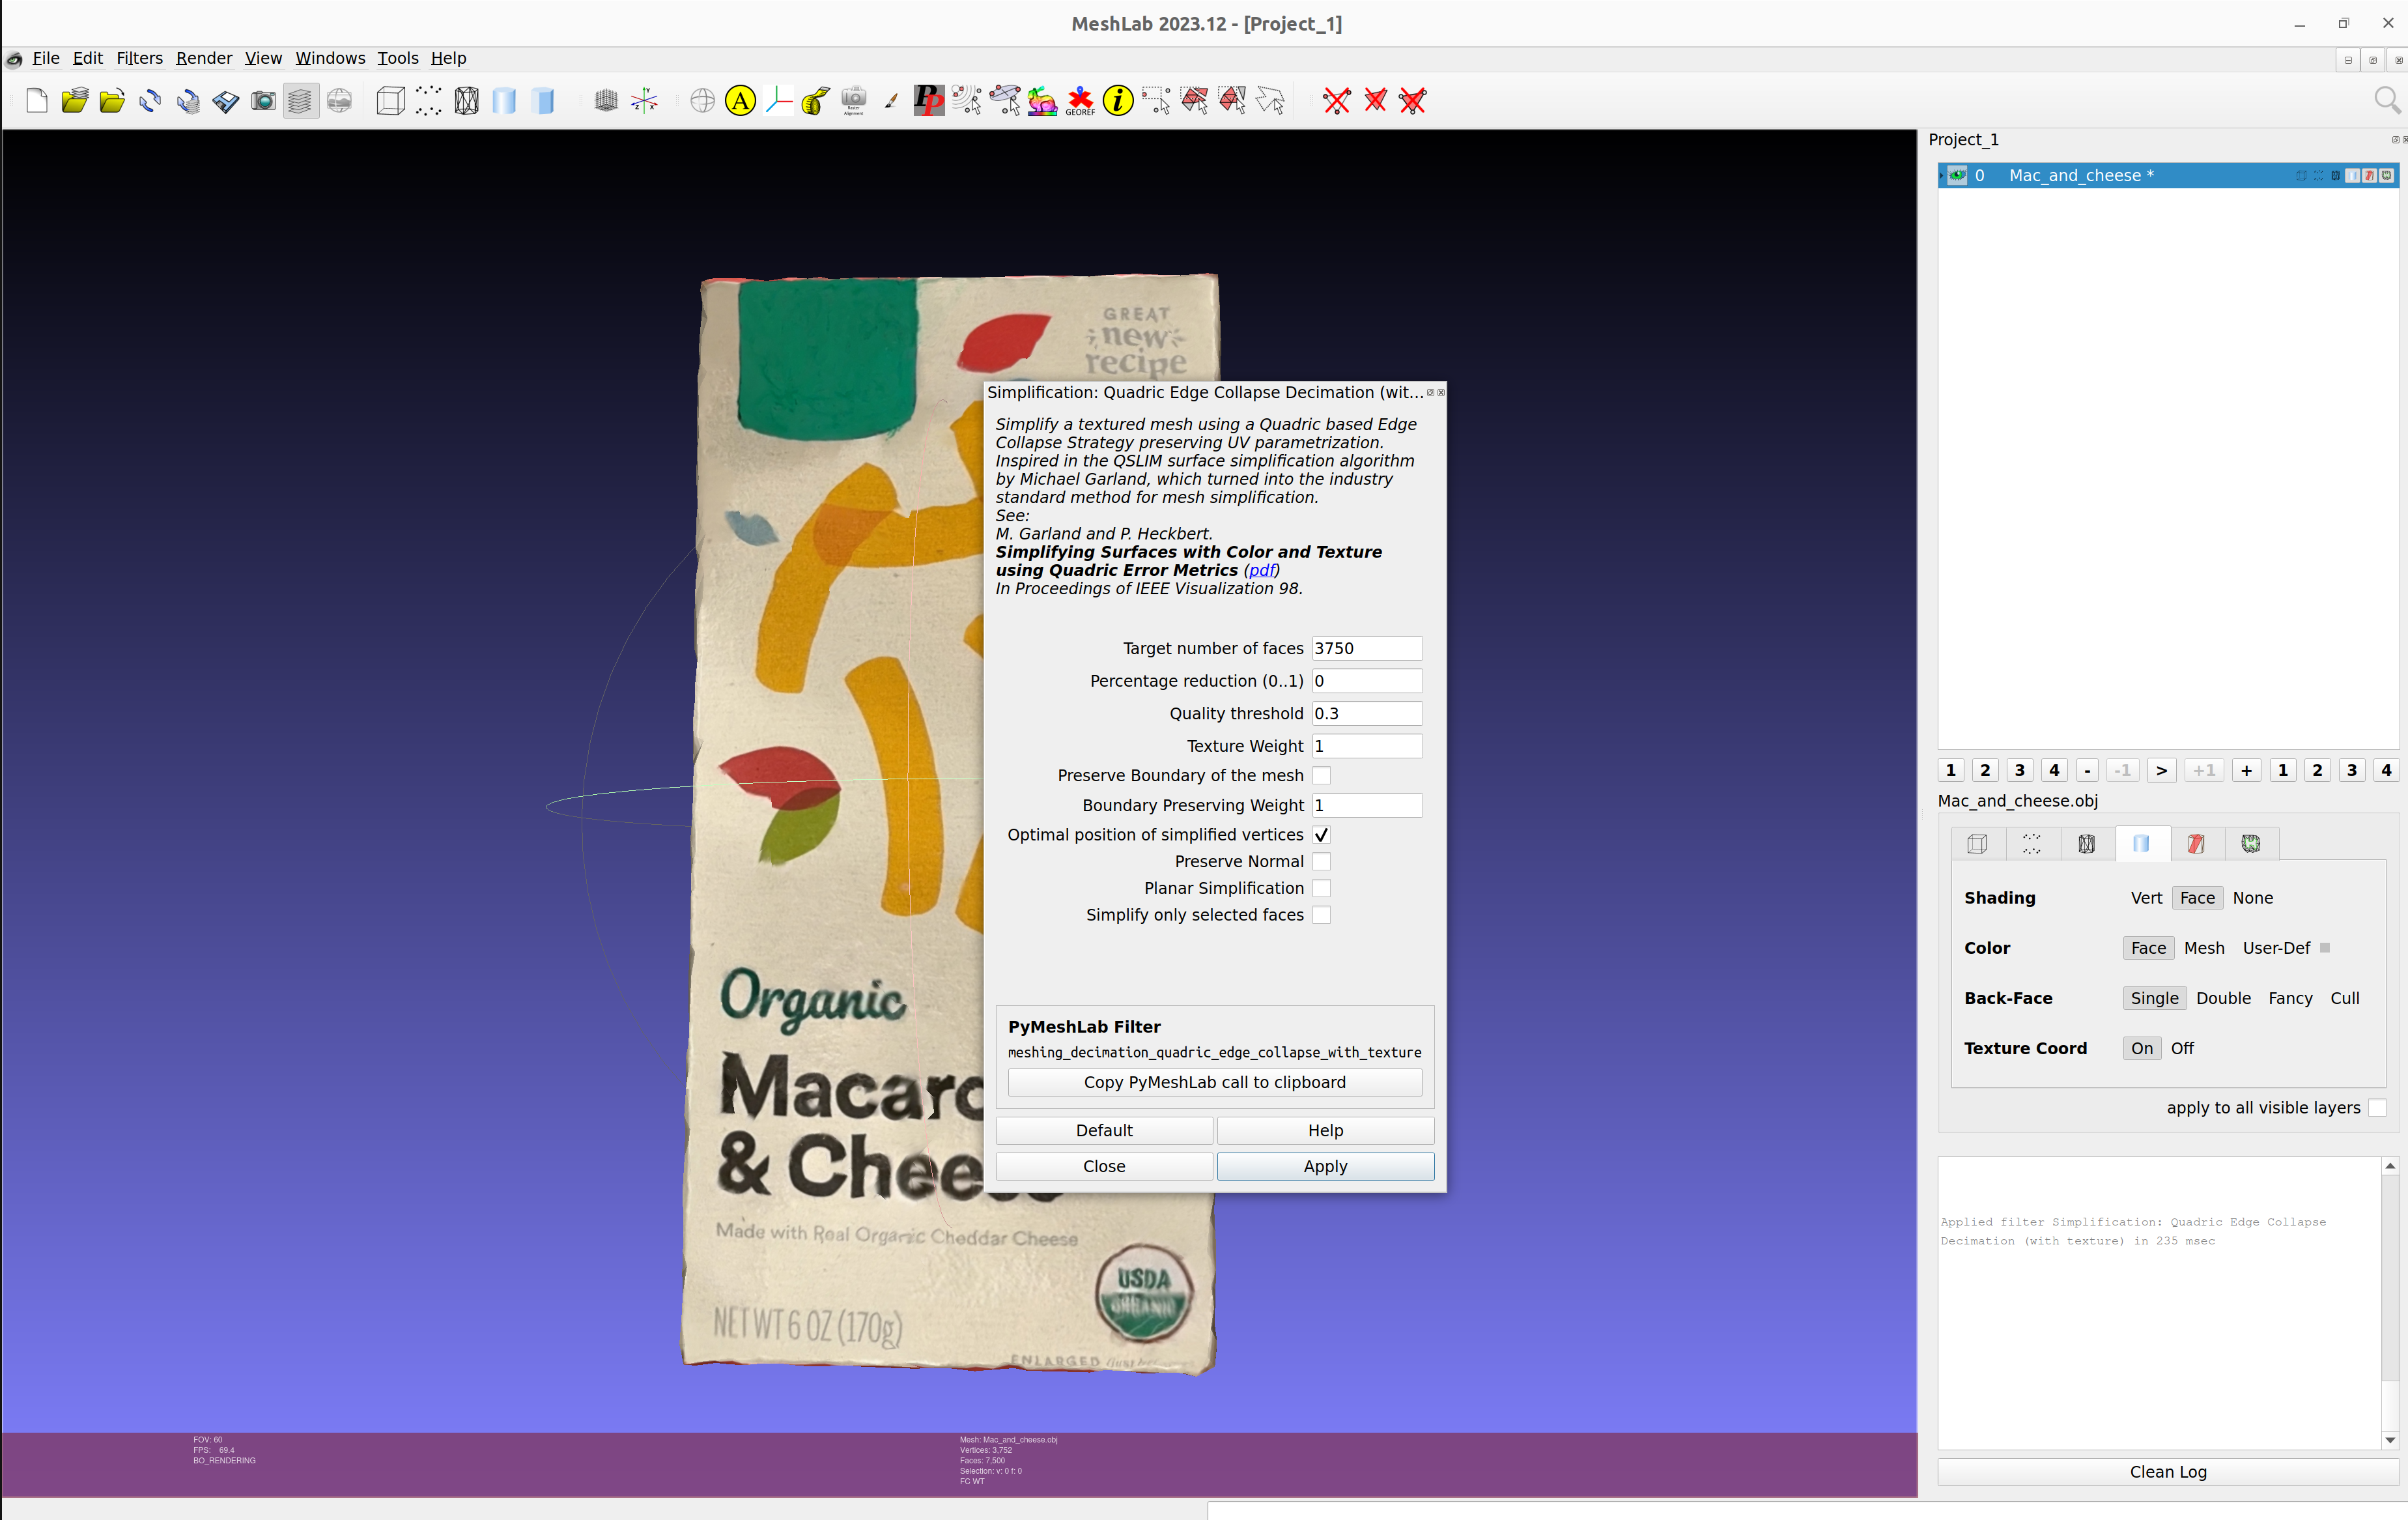Toggle the Show Layer Dialog icon
2408x1520 pixels.
[299, 100]
